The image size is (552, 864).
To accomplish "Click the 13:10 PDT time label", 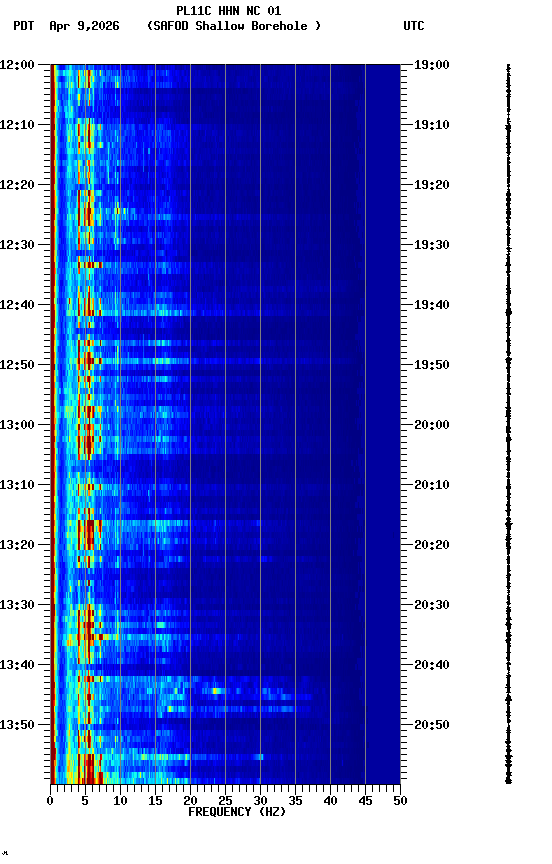I will [17, 485].
